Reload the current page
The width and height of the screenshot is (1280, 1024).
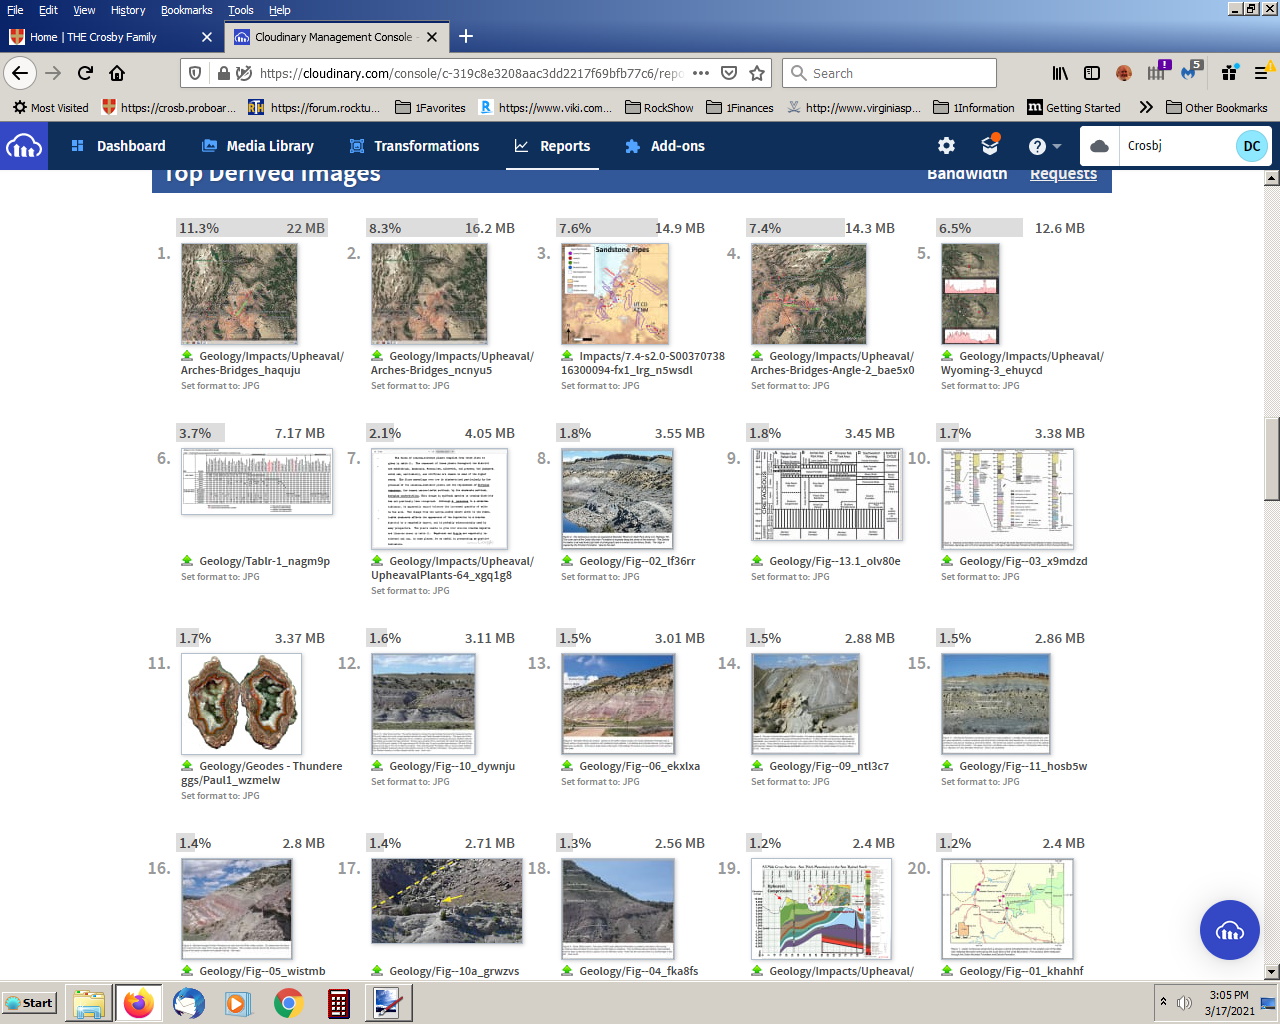(x=85, y=73)
